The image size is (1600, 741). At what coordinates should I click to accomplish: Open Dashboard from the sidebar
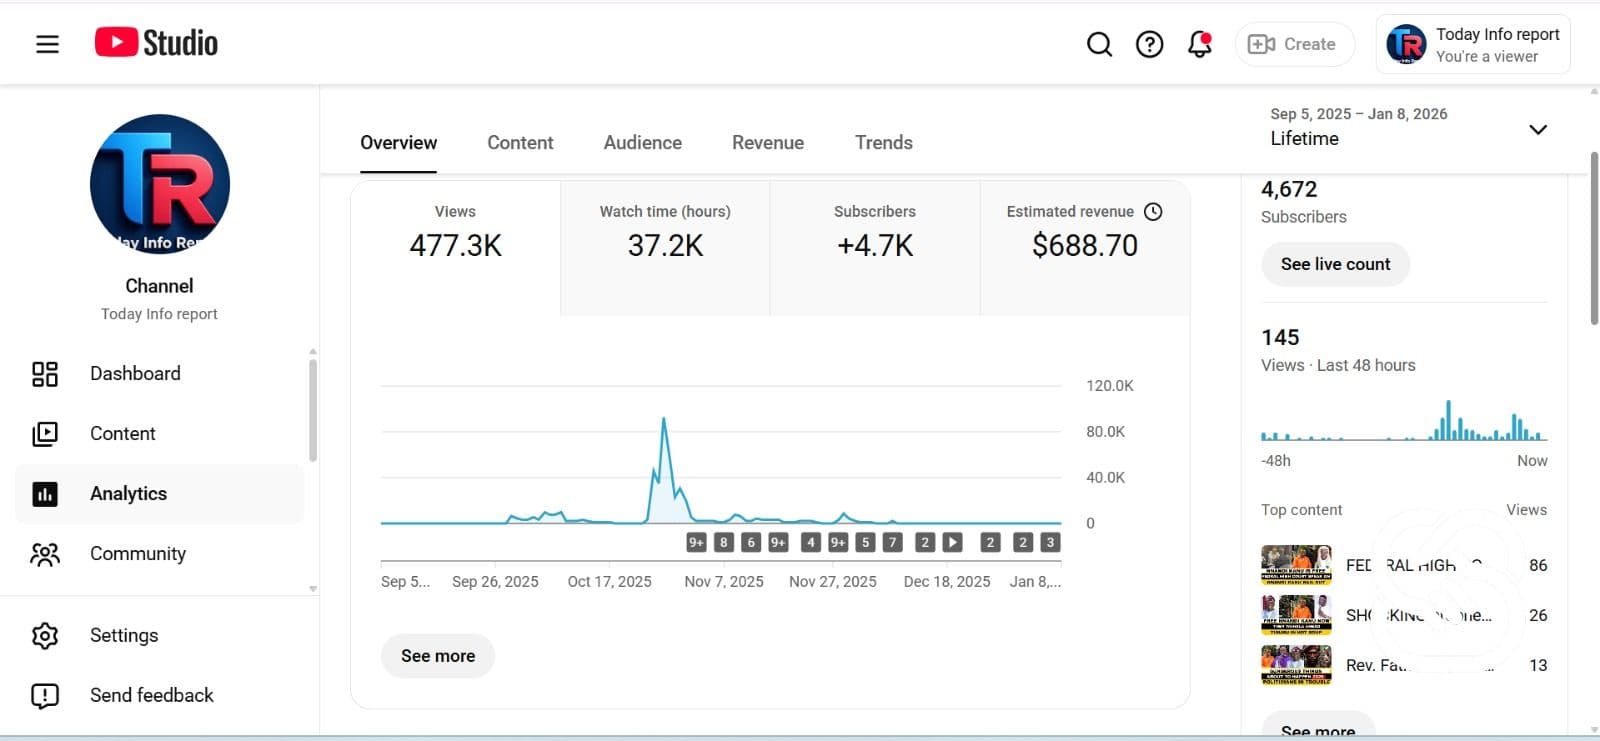click(135, 374)
